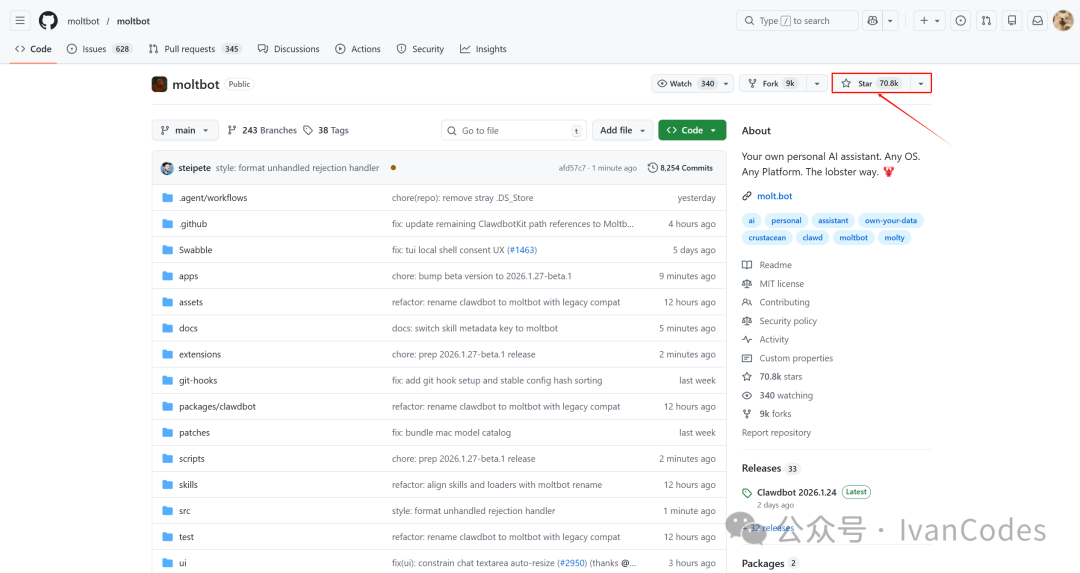Open the #2950 pull request link

(572, 563)
